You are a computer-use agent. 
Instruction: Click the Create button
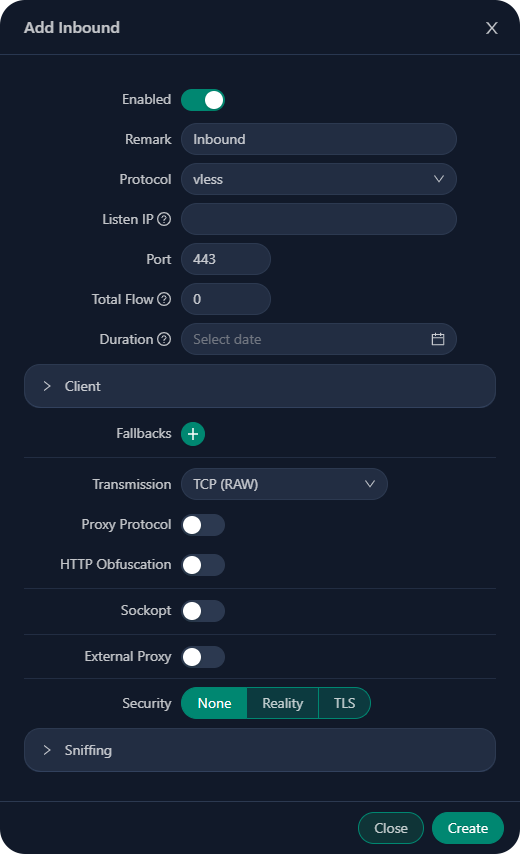[x=468, y=828]
